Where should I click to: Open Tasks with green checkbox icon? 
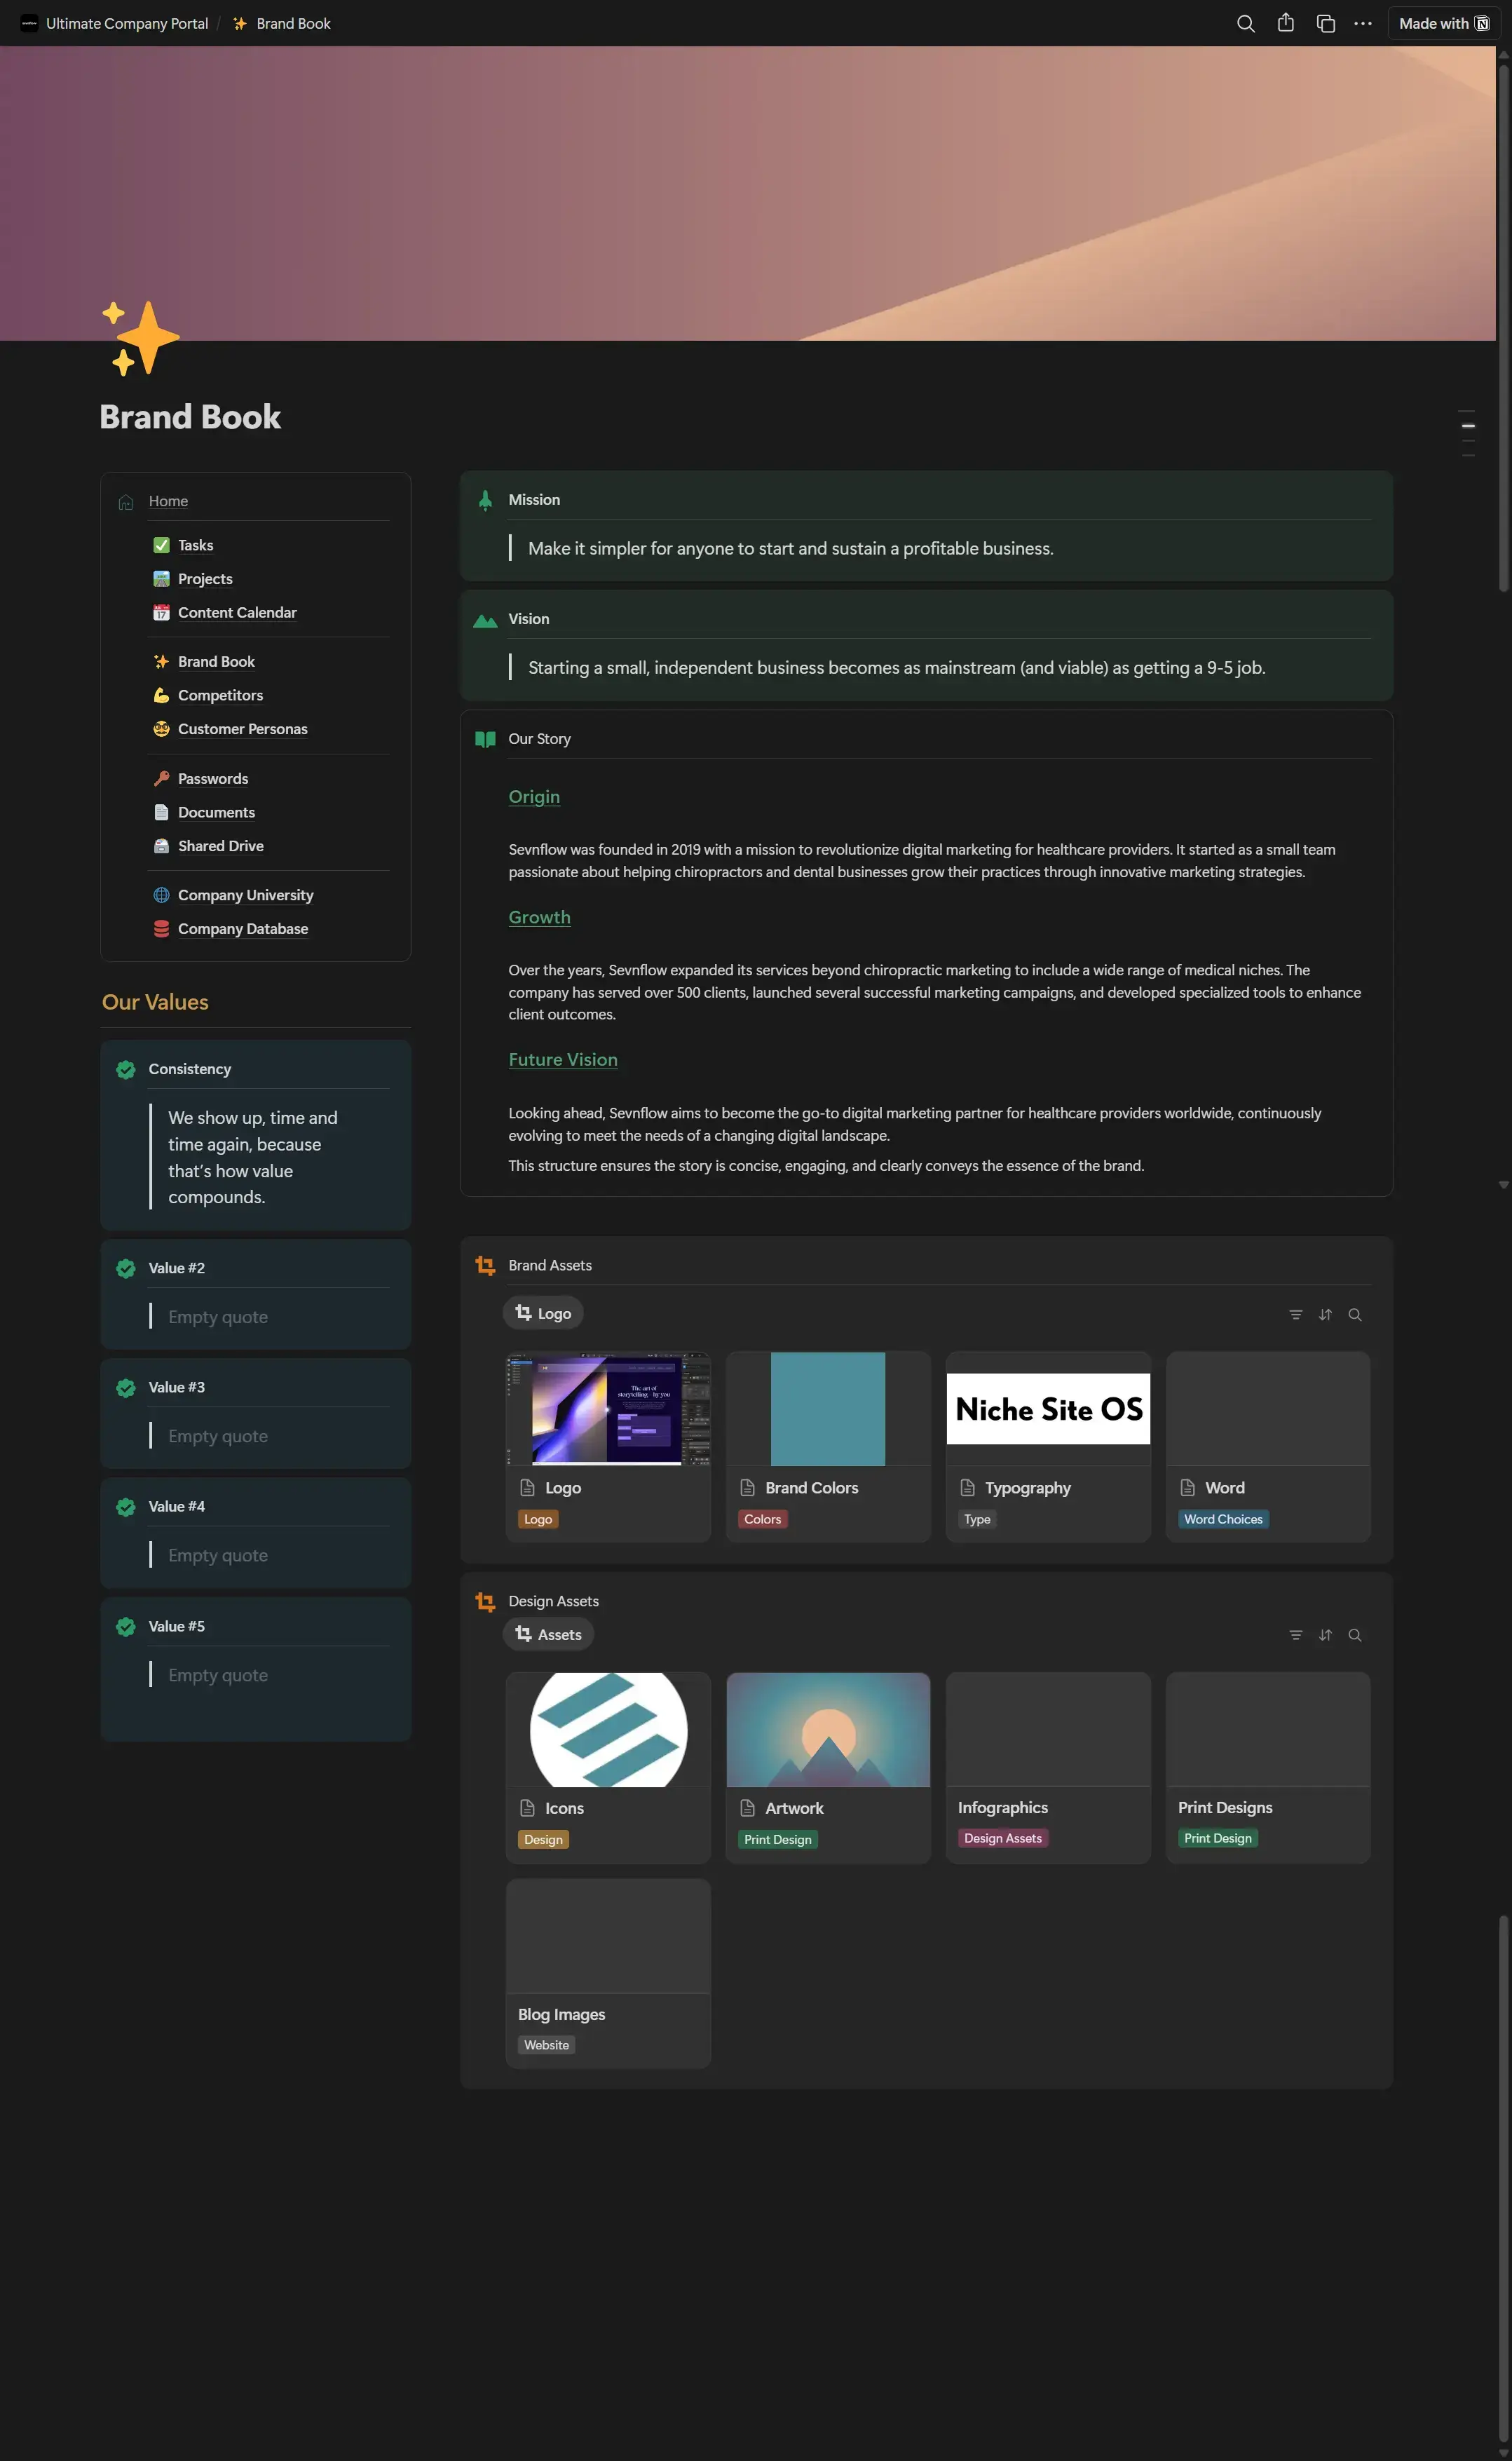[x=195, y=545]
